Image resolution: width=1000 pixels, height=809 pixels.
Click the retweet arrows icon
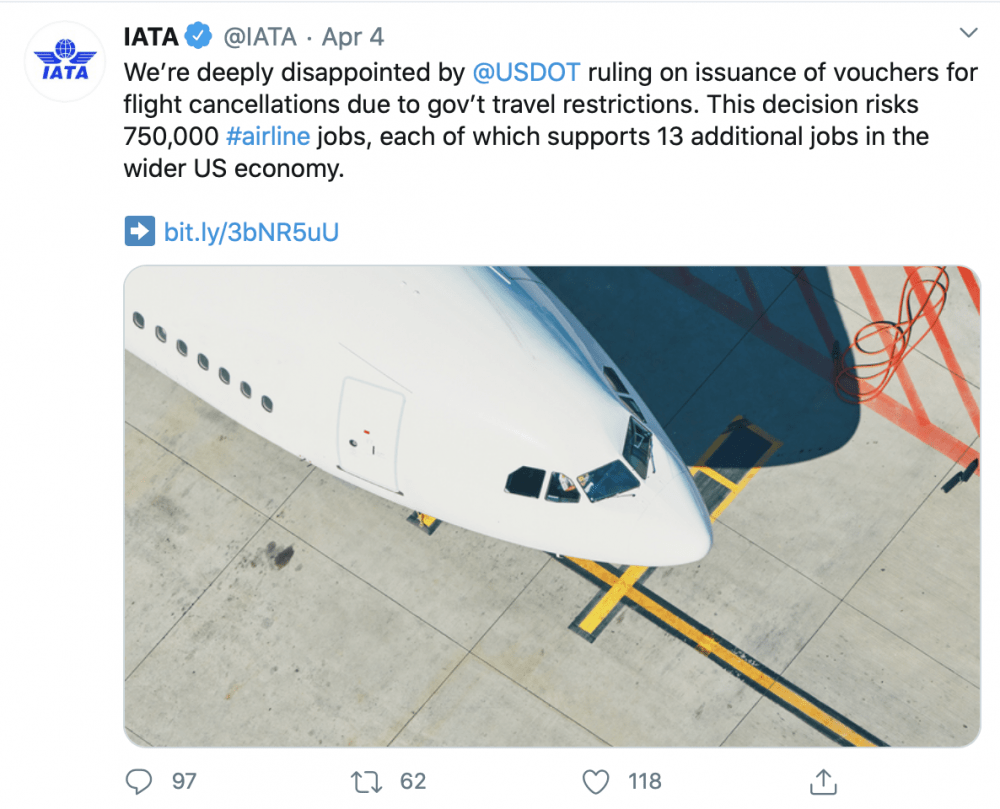pyautogui.click(x=366, y=782)
